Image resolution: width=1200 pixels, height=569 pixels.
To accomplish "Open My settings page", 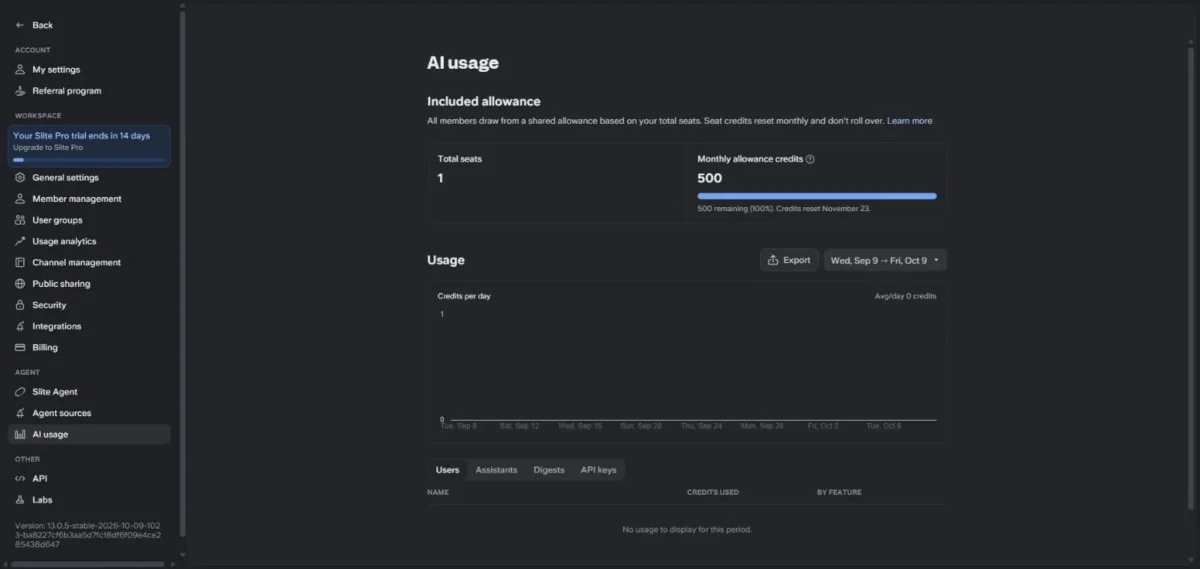I will pos(56,70).
